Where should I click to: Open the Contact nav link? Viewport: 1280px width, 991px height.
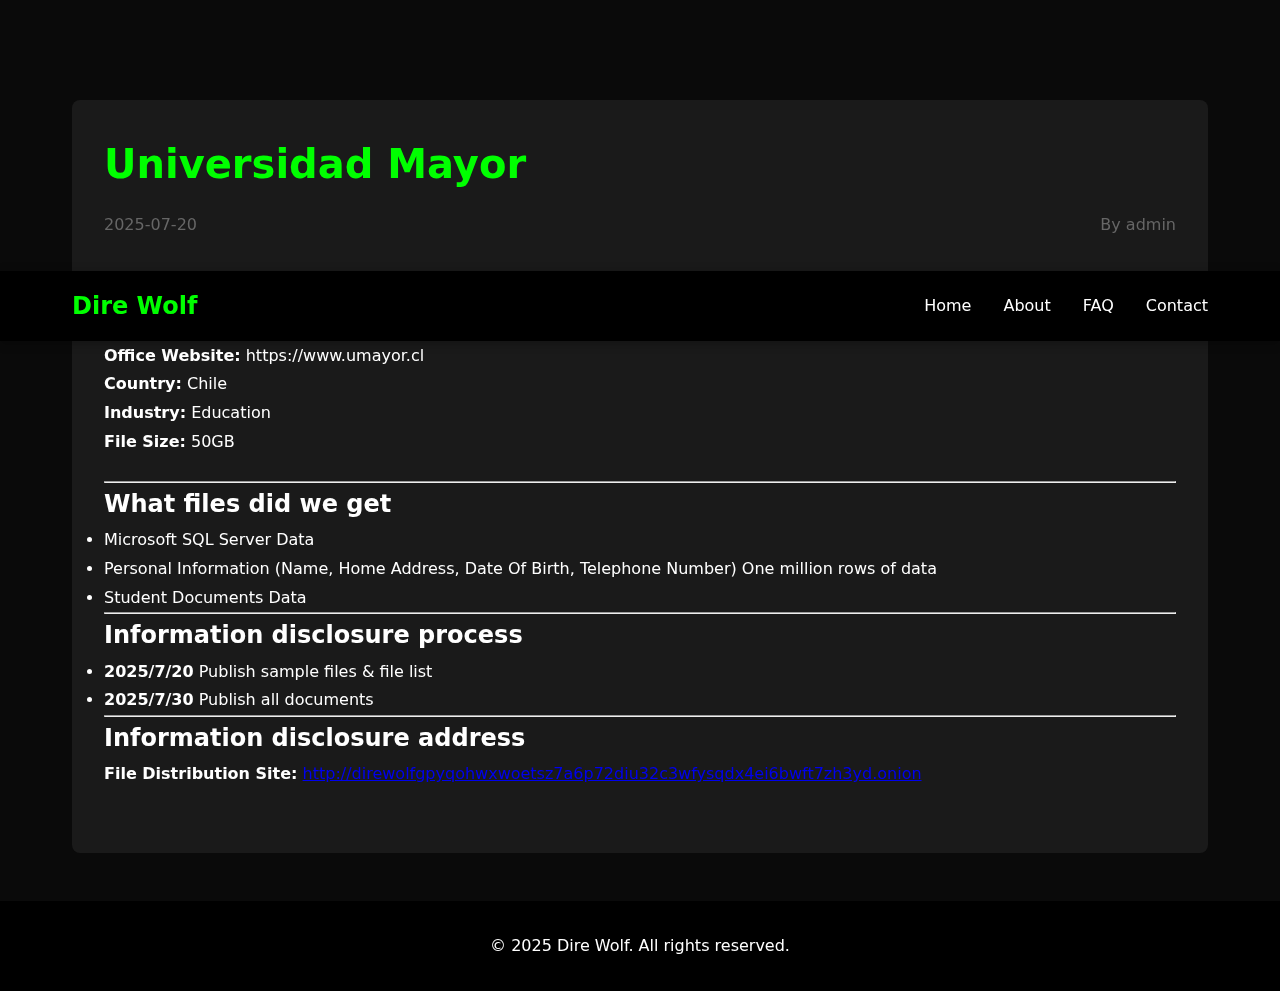[x=1176, y=306]
